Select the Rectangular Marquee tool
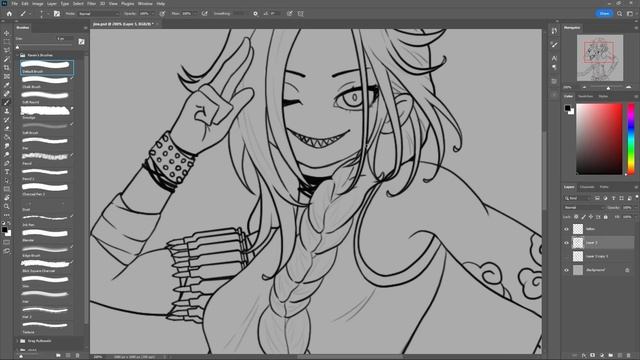This screenshot has height=360, width=640. [7, 42]
